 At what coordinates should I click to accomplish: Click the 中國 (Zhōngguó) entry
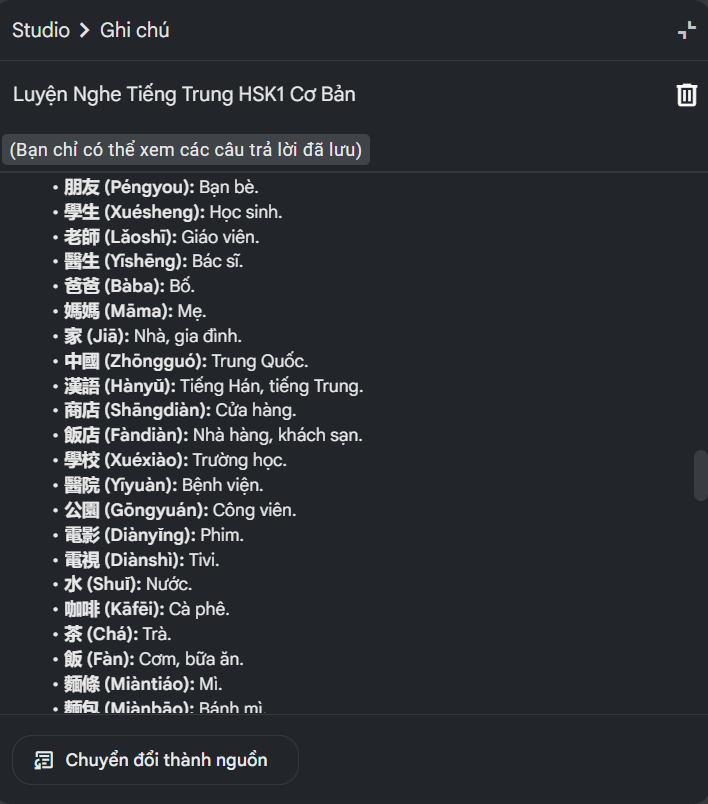186,361
